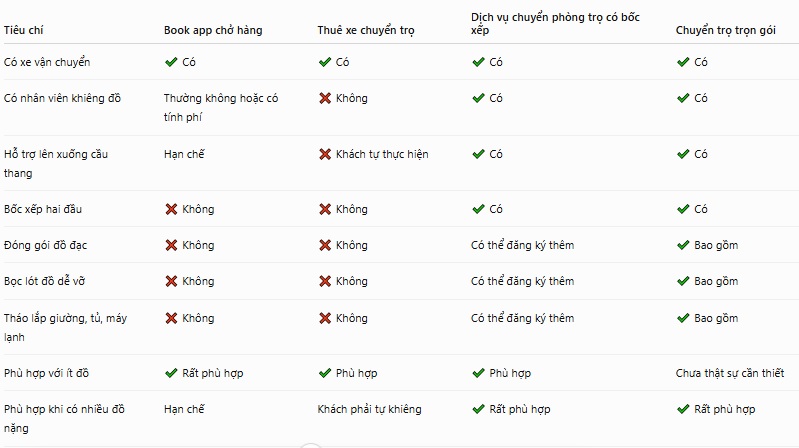This screenshot has height=448, width=799.
Task: Click the 'Tiêu chí' header cell
Action: (x=23, y=30)
